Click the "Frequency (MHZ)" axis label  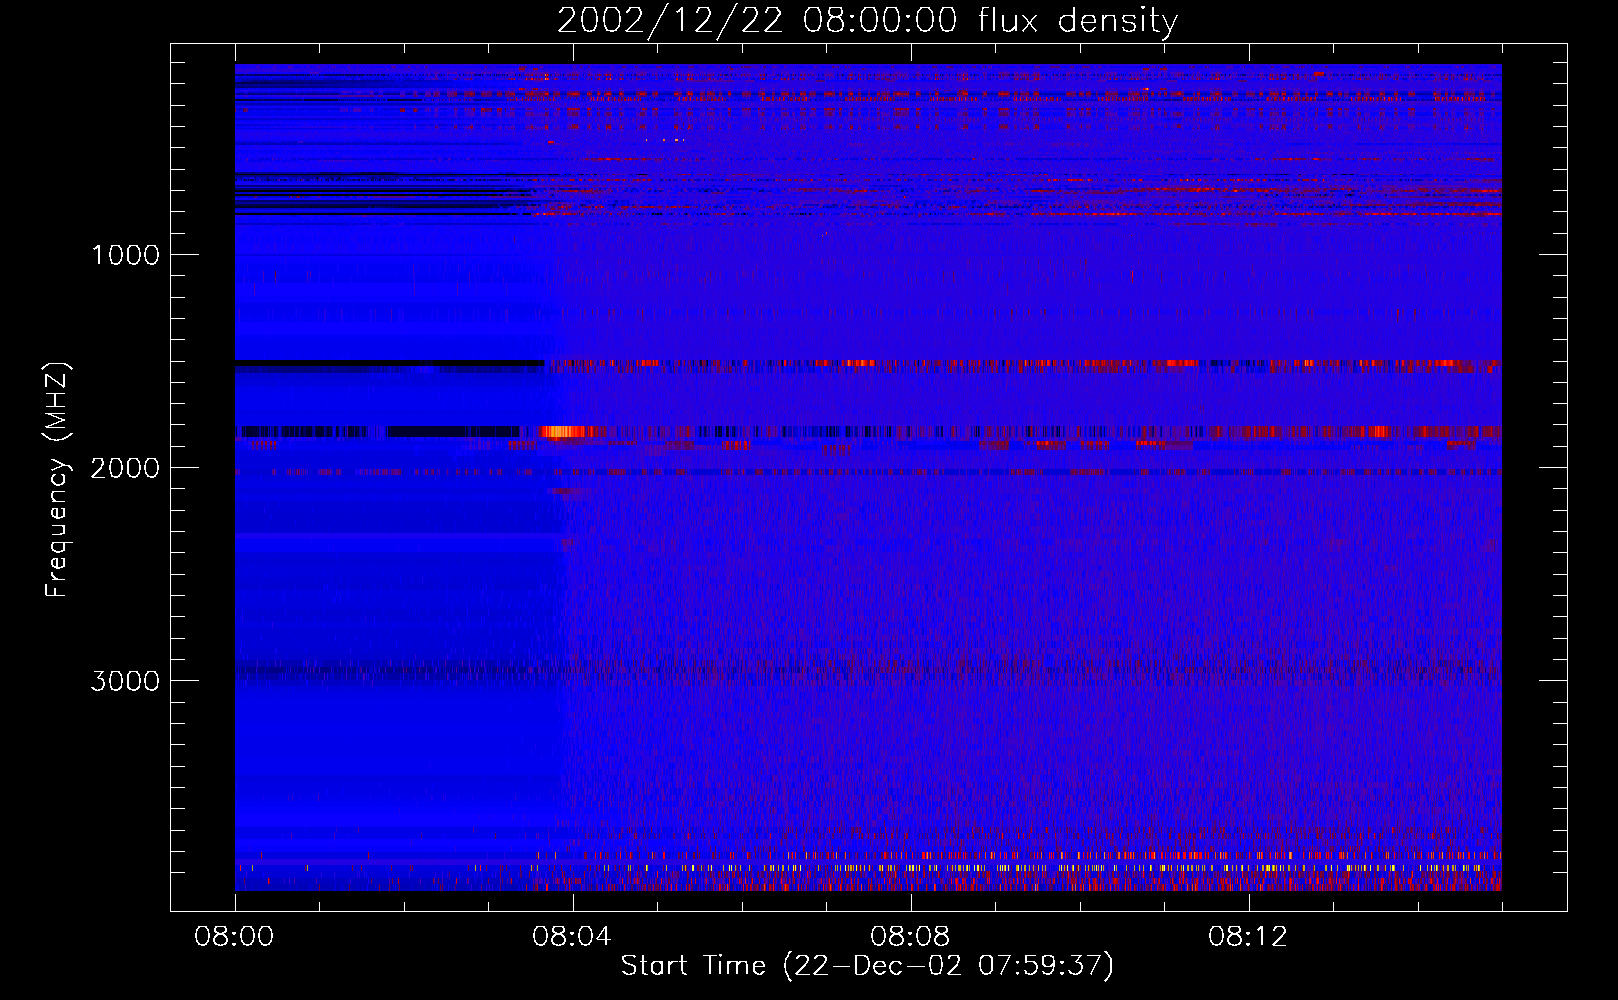click(x=57, y=480)
